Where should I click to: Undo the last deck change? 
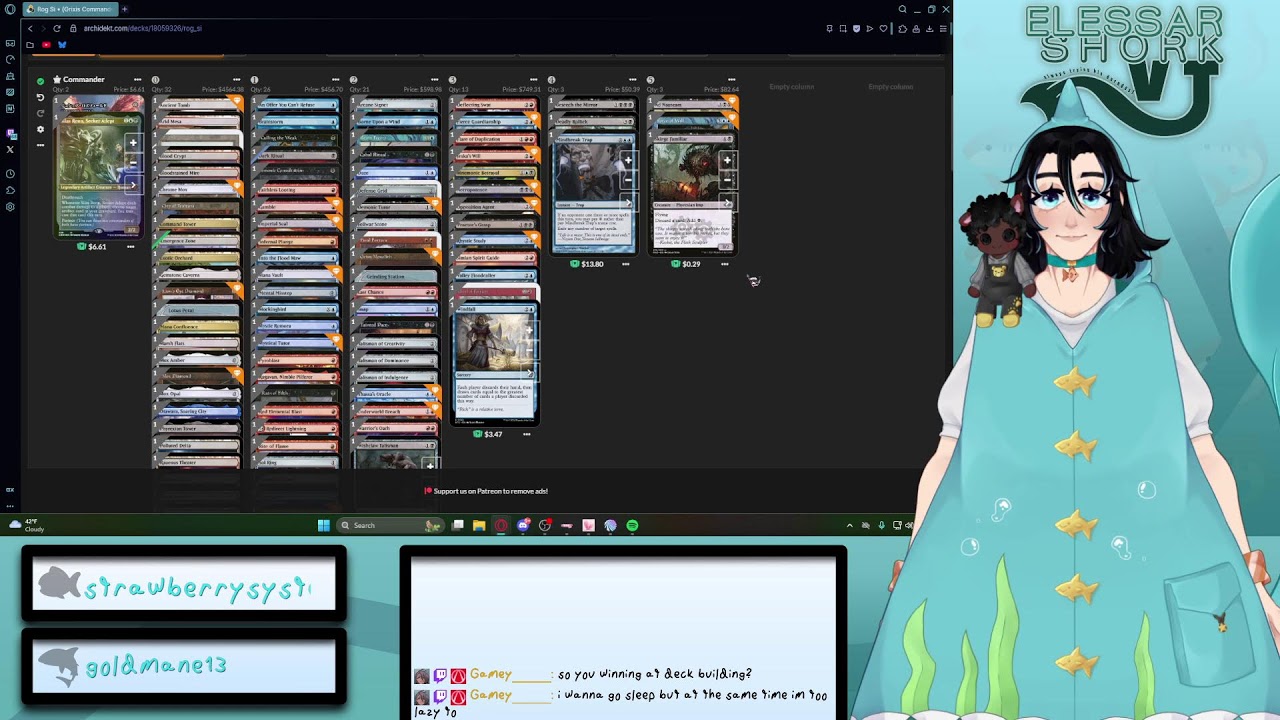click(40, 97)
